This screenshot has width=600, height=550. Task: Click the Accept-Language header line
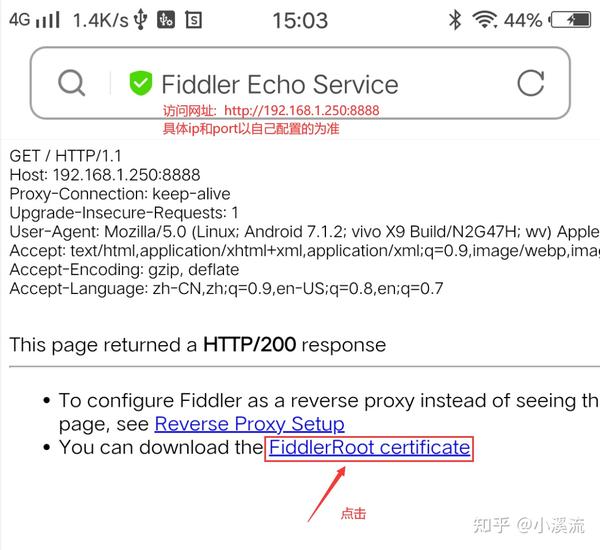point(226,289)
